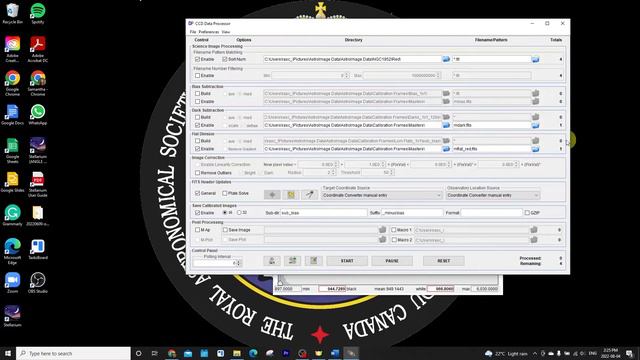Click the first Control Panel icon after Polling Interval

(x=272, y=261)
